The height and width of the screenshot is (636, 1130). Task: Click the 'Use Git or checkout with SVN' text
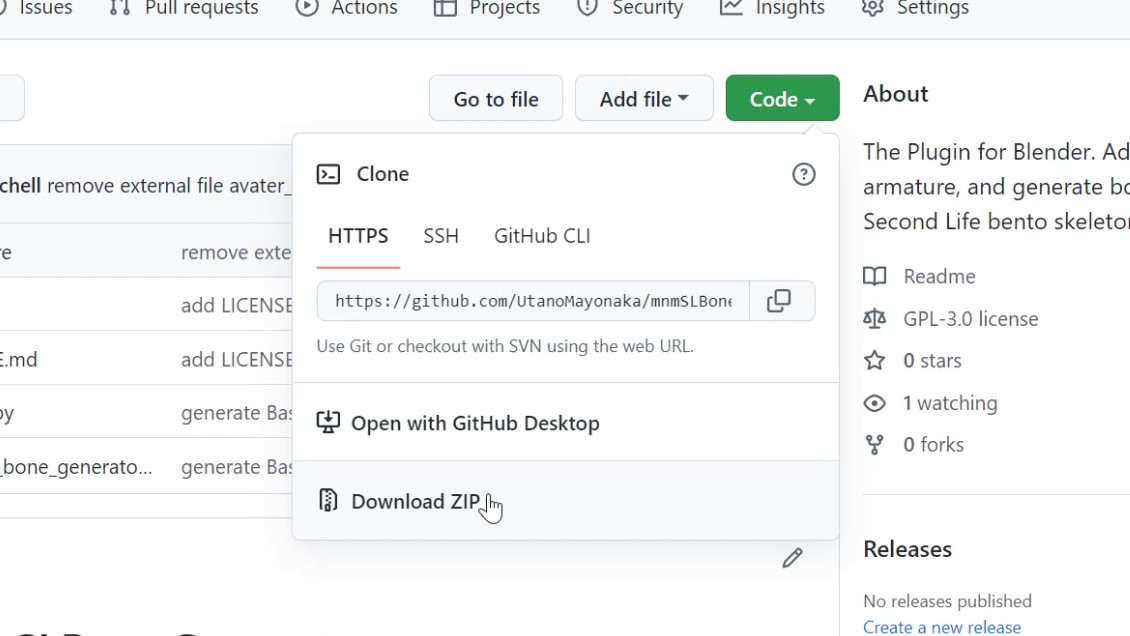point(505,346)
